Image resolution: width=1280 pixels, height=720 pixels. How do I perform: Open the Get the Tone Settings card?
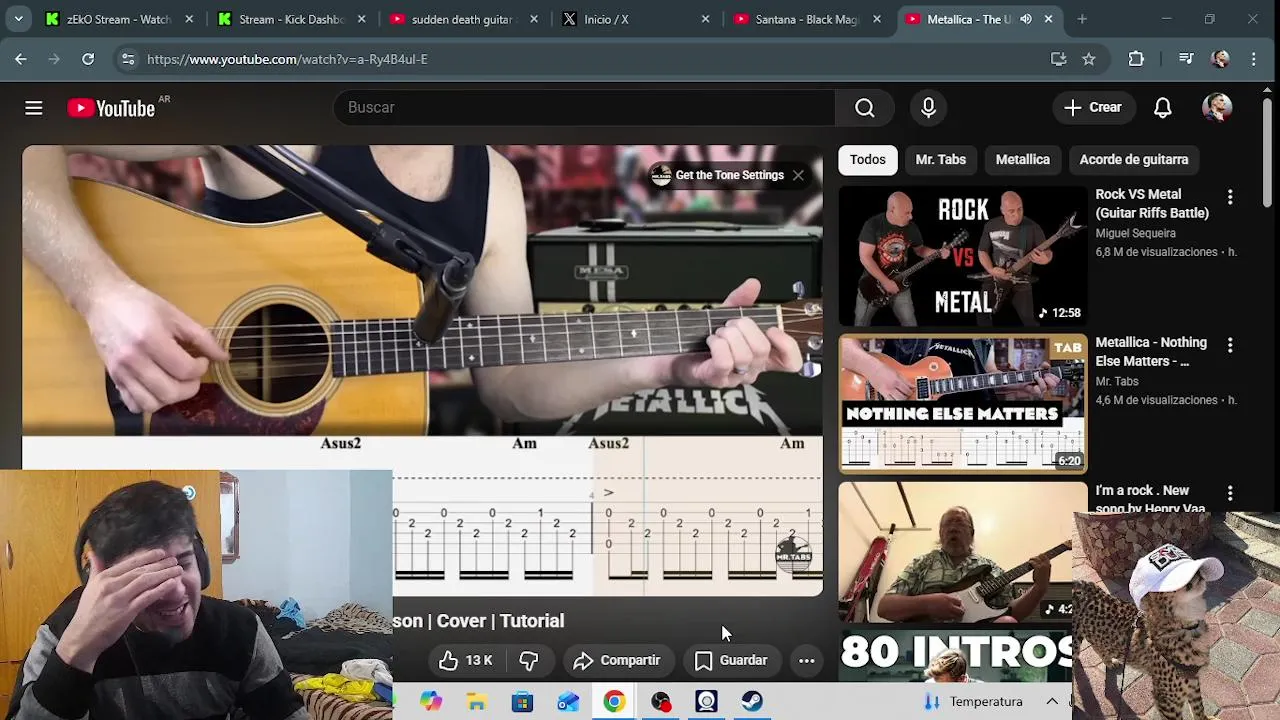coord(719,175)
